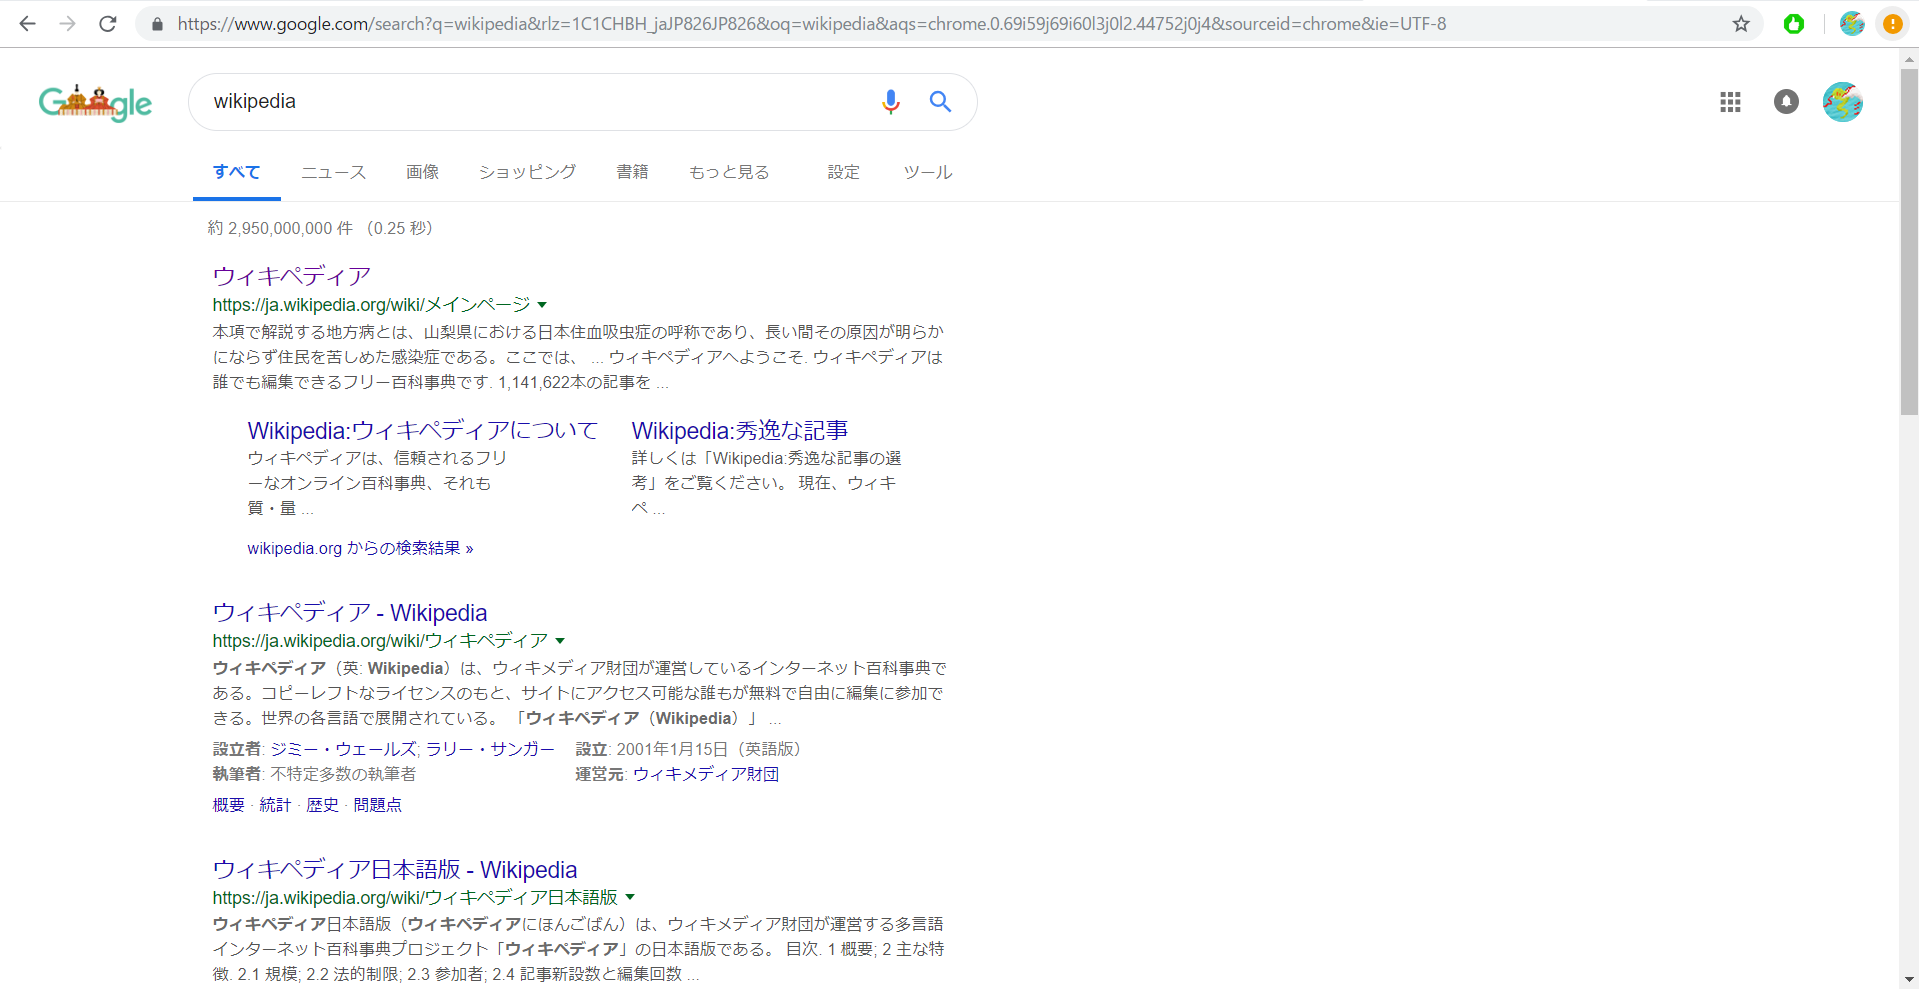The image size is (1919, 989).
Task: Open Wikipedia:ウィキペディアについて sitelink
Action: pos(422,431)
